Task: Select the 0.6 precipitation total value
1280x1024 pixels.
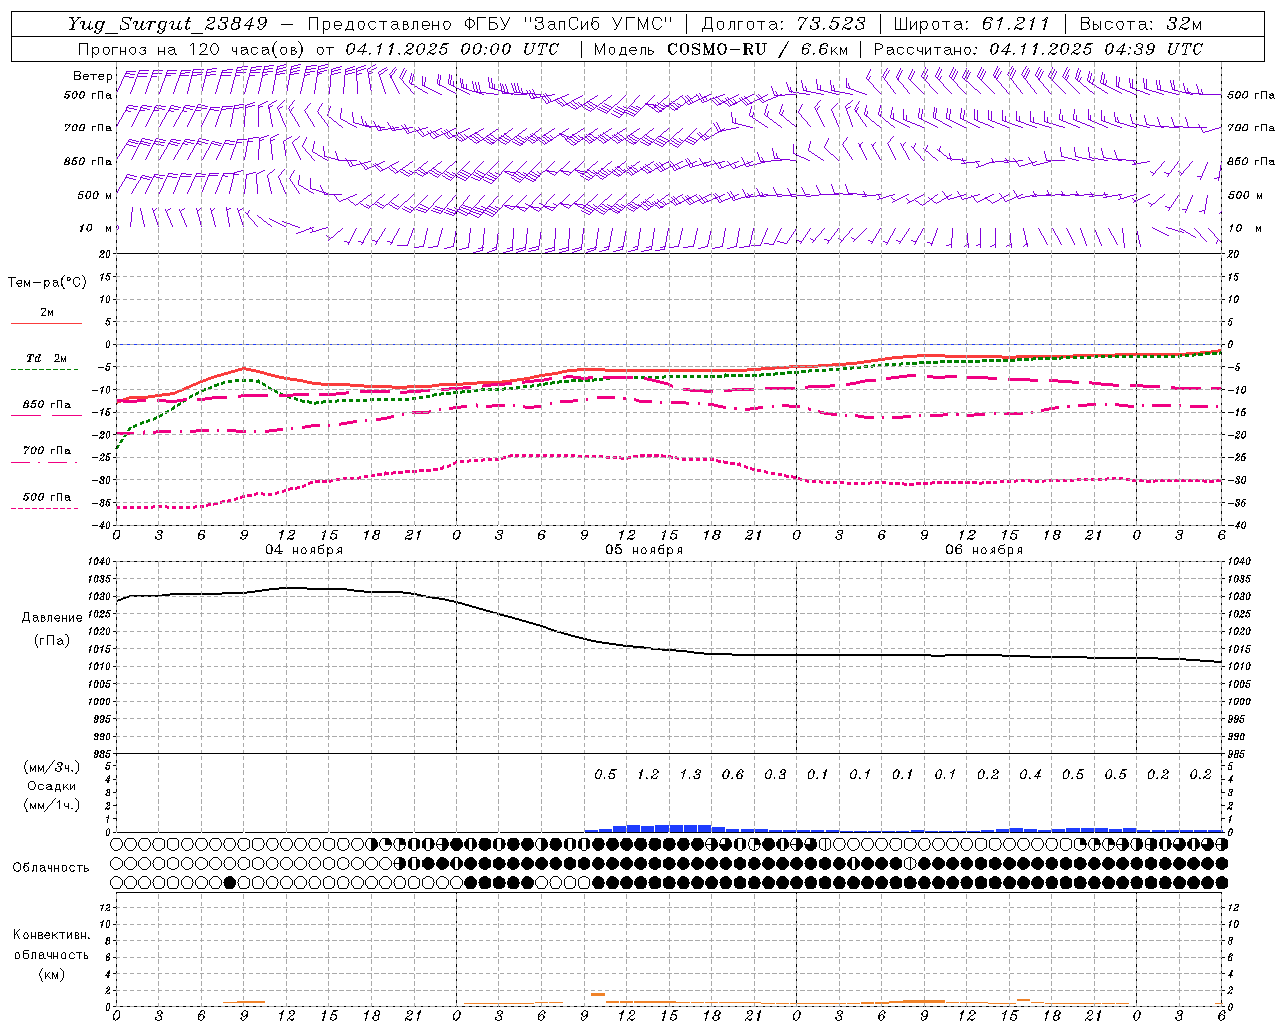Action: (733, 774)
